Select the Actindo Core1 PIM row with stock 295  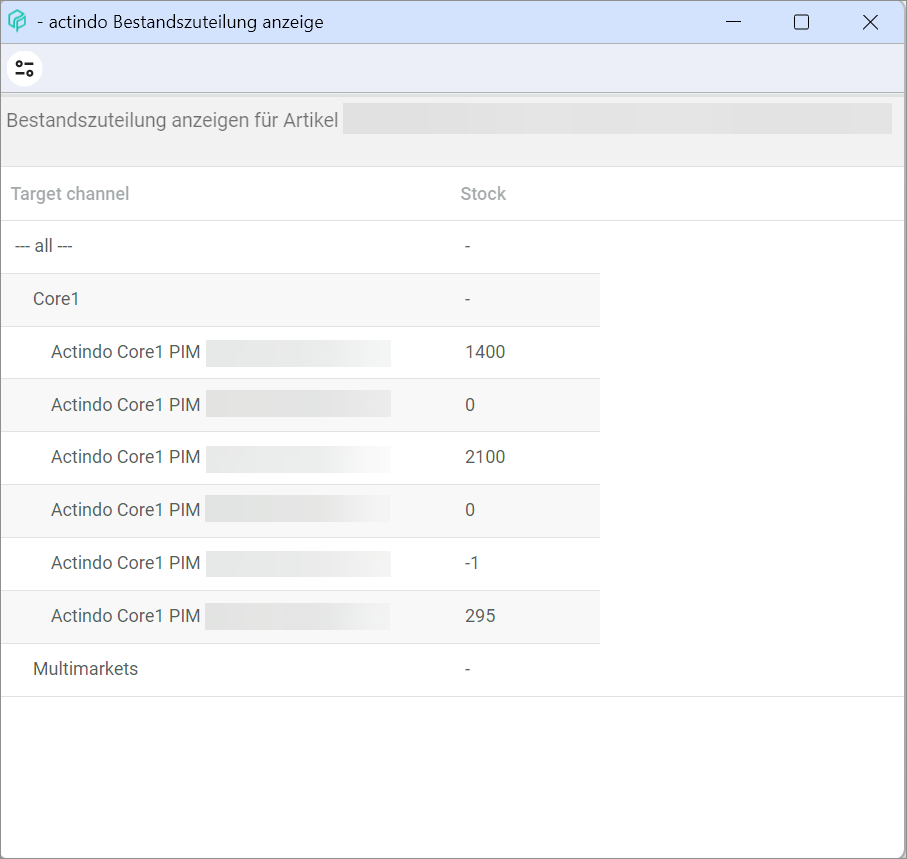[x=300, y=617]
